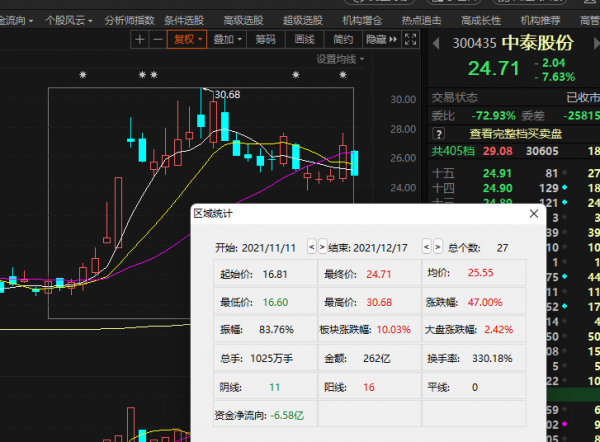Click 资金净流向 value -6.58亿
600x442 pixels.
(x=287, y=415)
